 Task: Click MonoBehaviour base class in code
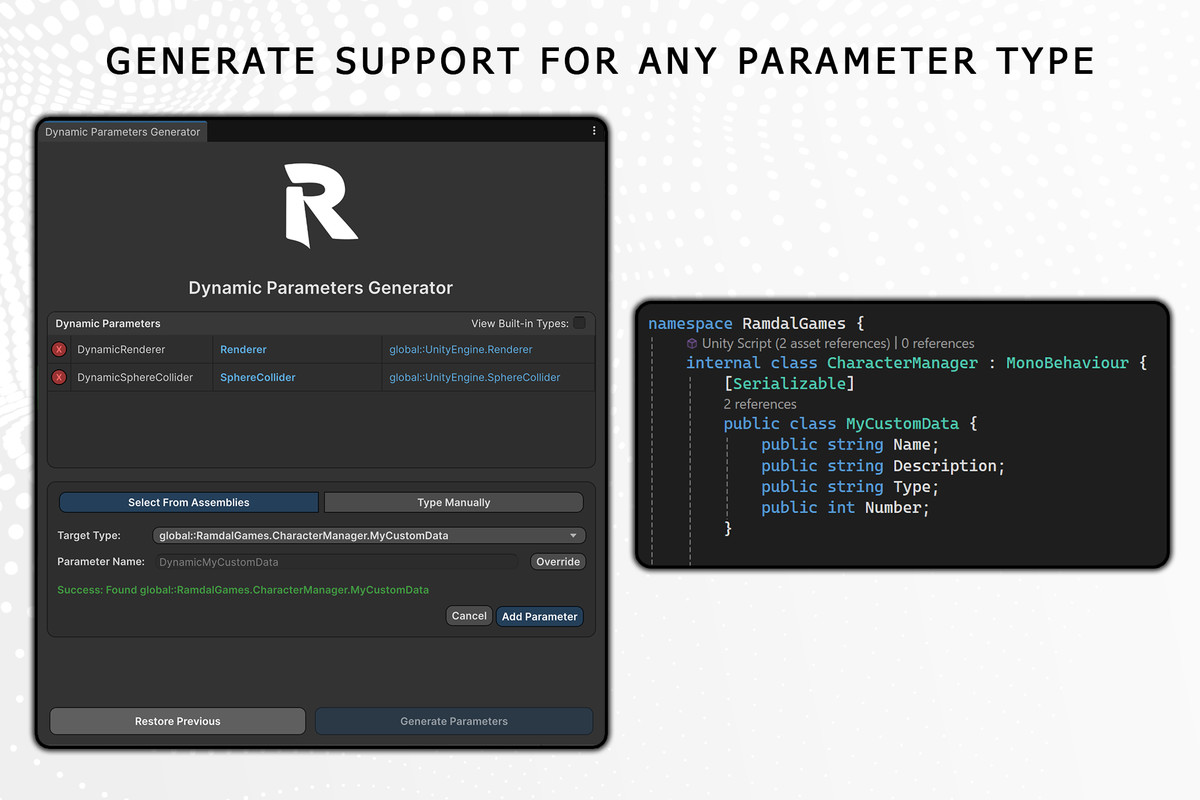click(1067, 363)
